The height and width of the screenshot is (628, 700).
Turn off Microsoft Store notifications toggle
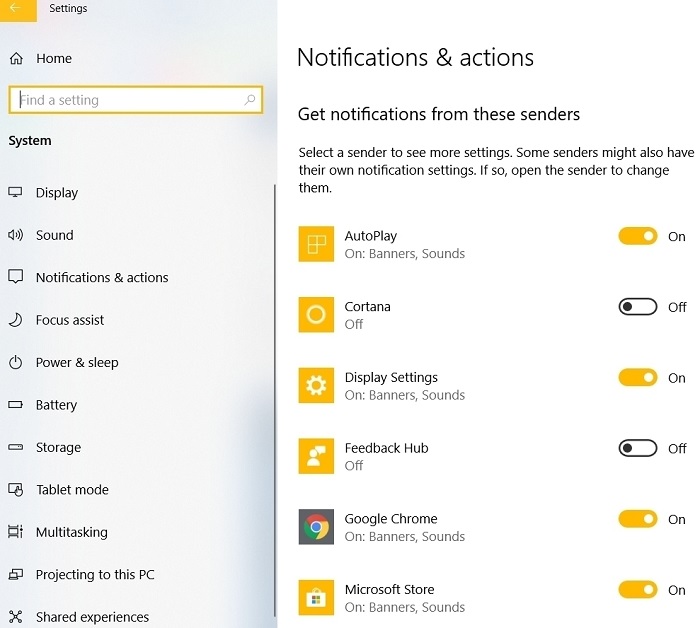point(638,590)
